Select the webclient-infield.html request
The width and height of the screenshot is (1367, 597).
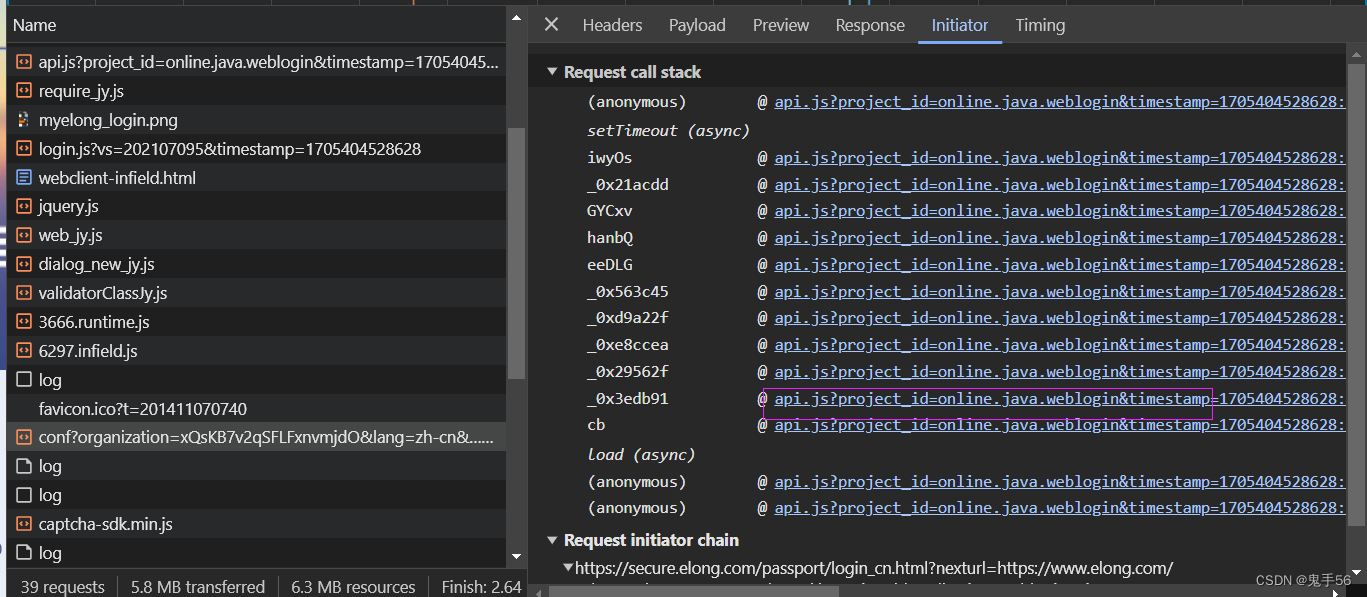coord(256,178)
